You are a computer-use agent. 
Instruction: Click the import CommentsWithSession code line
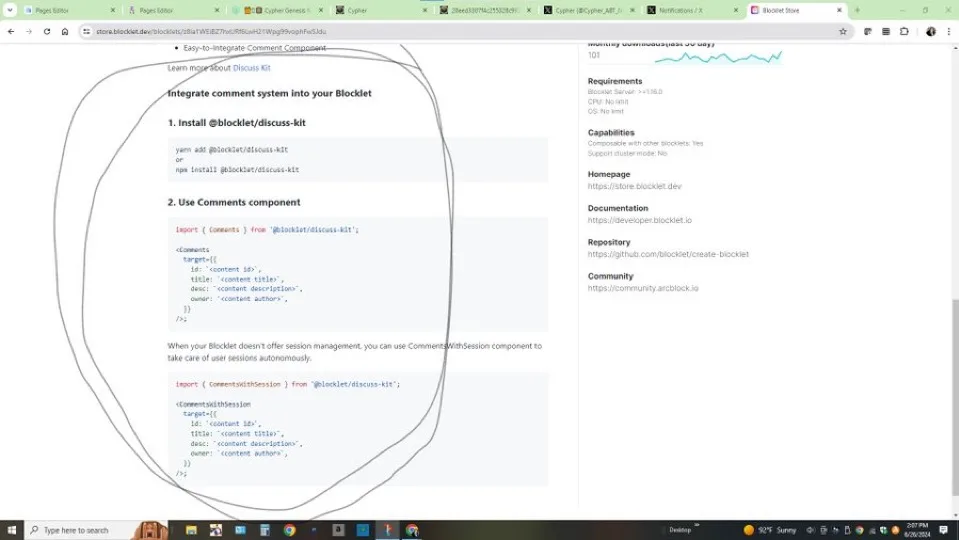click(x=287, y=384)
